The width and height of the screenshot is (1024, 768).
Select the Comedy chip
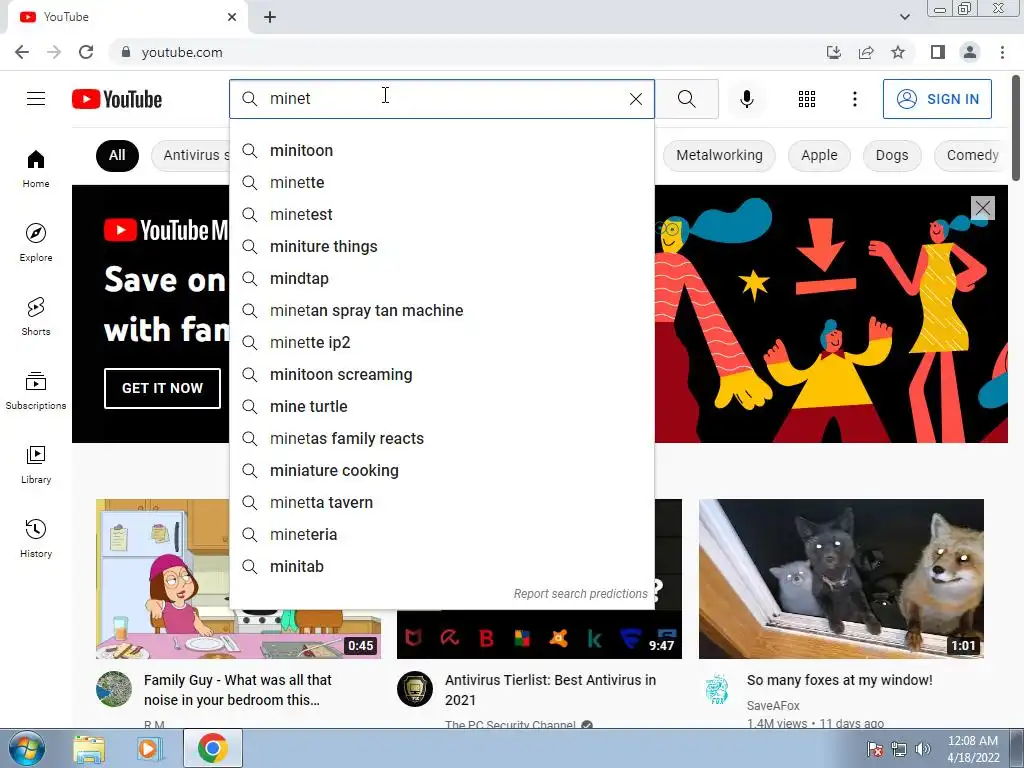pyautogui.click(x=972, y=155)
